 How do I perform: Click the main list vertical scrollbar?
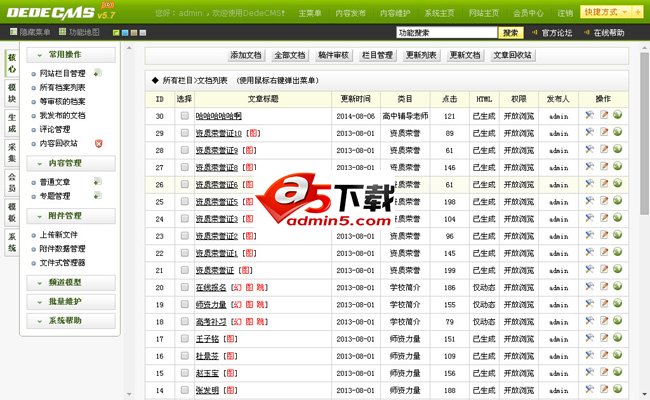(x=644, y=133)
